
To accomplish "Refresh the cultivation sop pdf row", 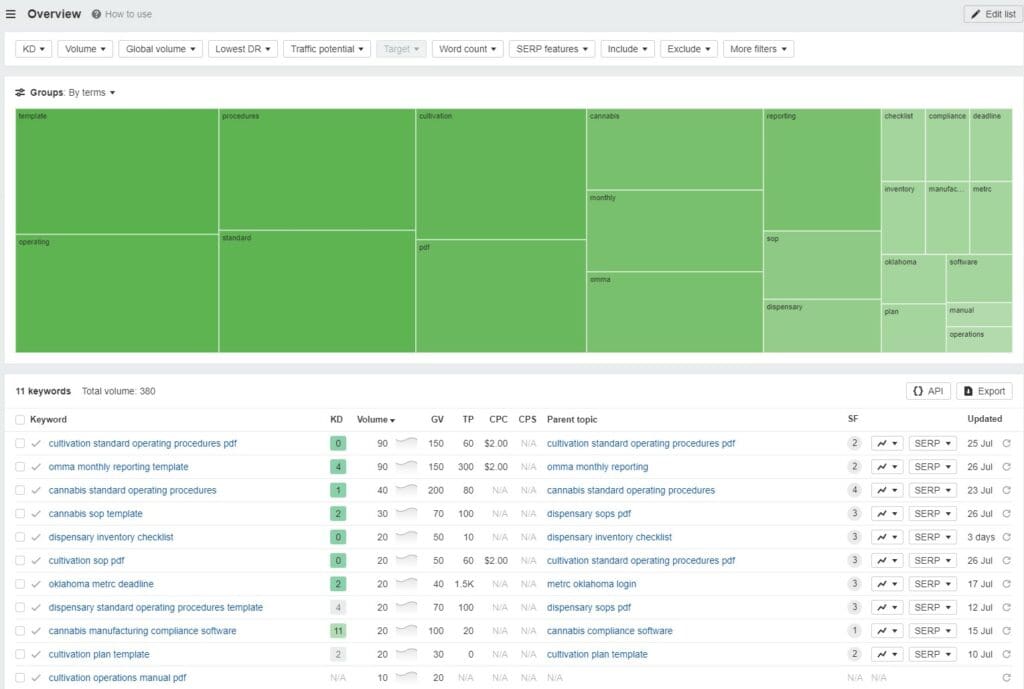I will tap(1006, 560).
